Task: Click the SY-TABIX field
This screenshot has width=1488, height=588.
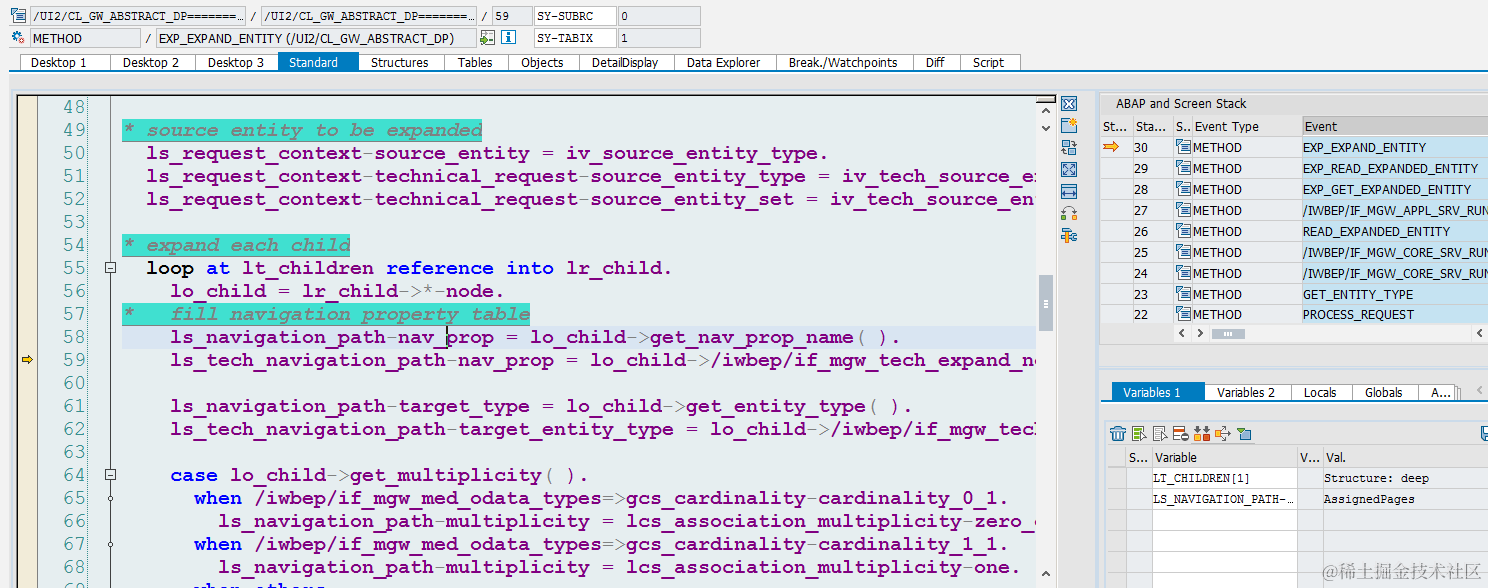Action: point(574,38)
